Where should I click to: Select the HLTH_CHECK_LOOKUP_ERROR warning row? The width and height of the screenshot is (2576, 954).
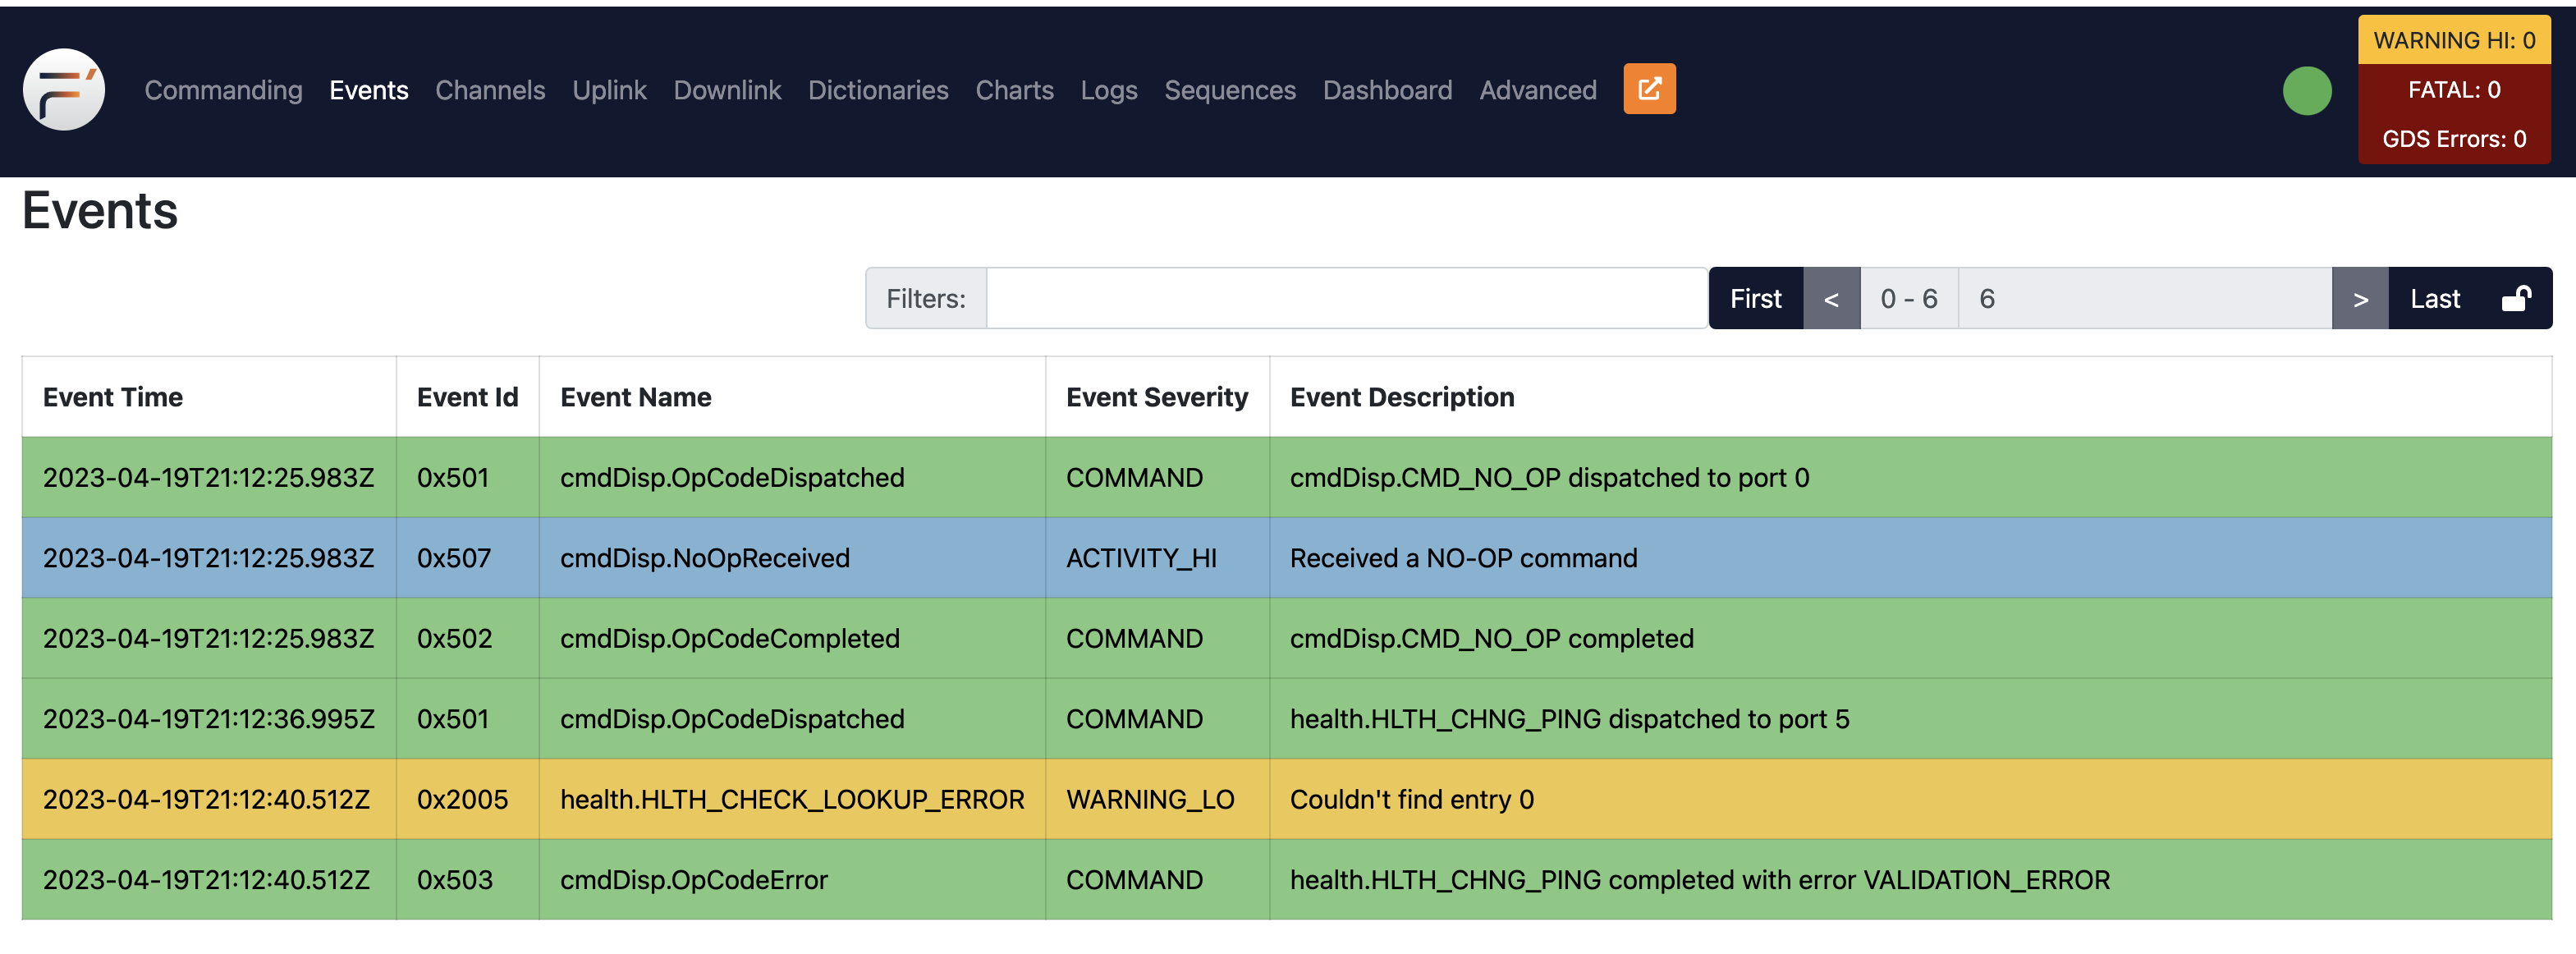791,799
